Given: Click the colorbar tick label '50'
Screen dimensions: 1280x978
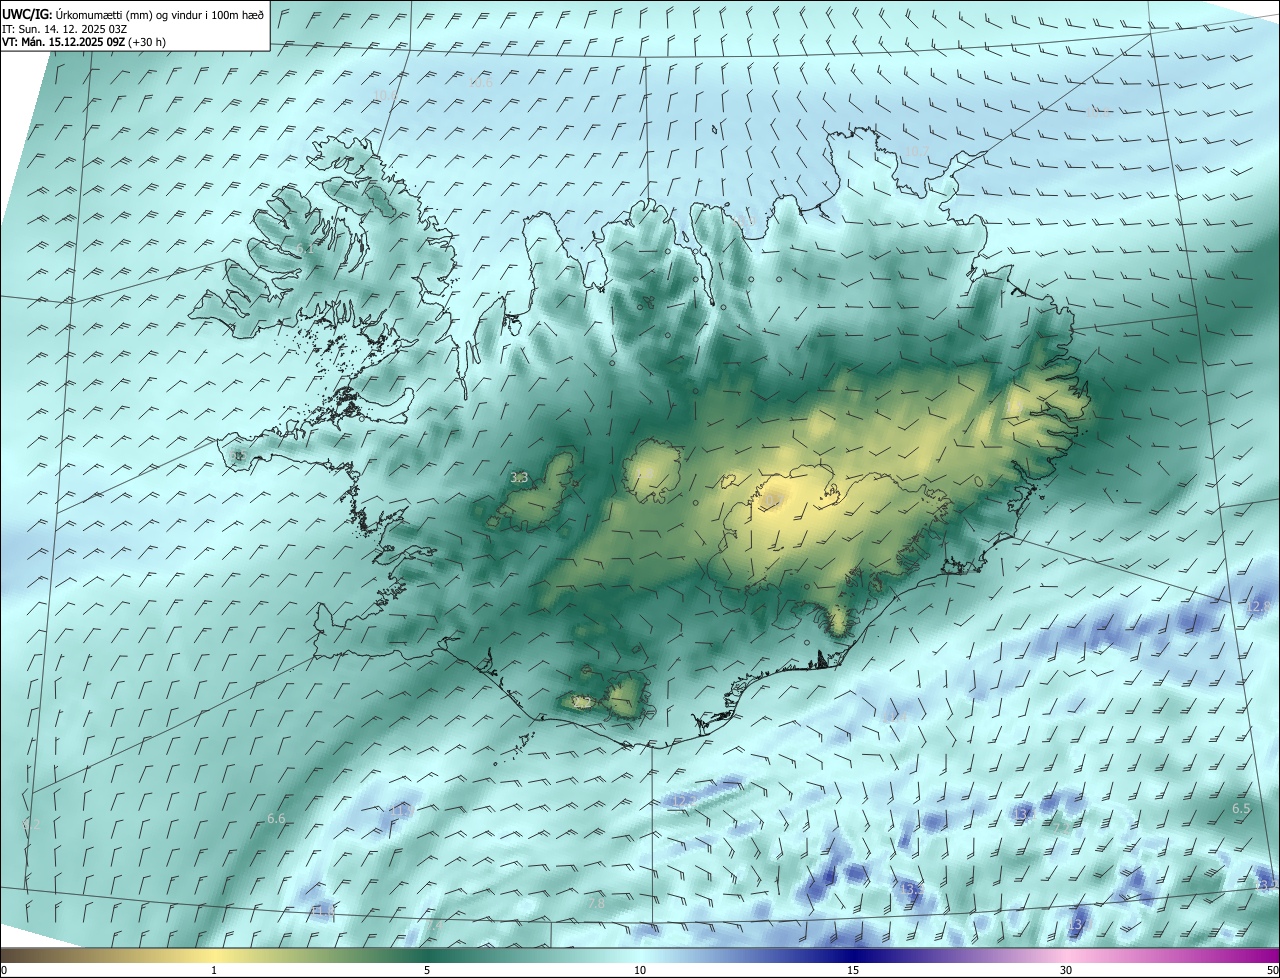Looking at the screenshot, I should click(1272, 970).
